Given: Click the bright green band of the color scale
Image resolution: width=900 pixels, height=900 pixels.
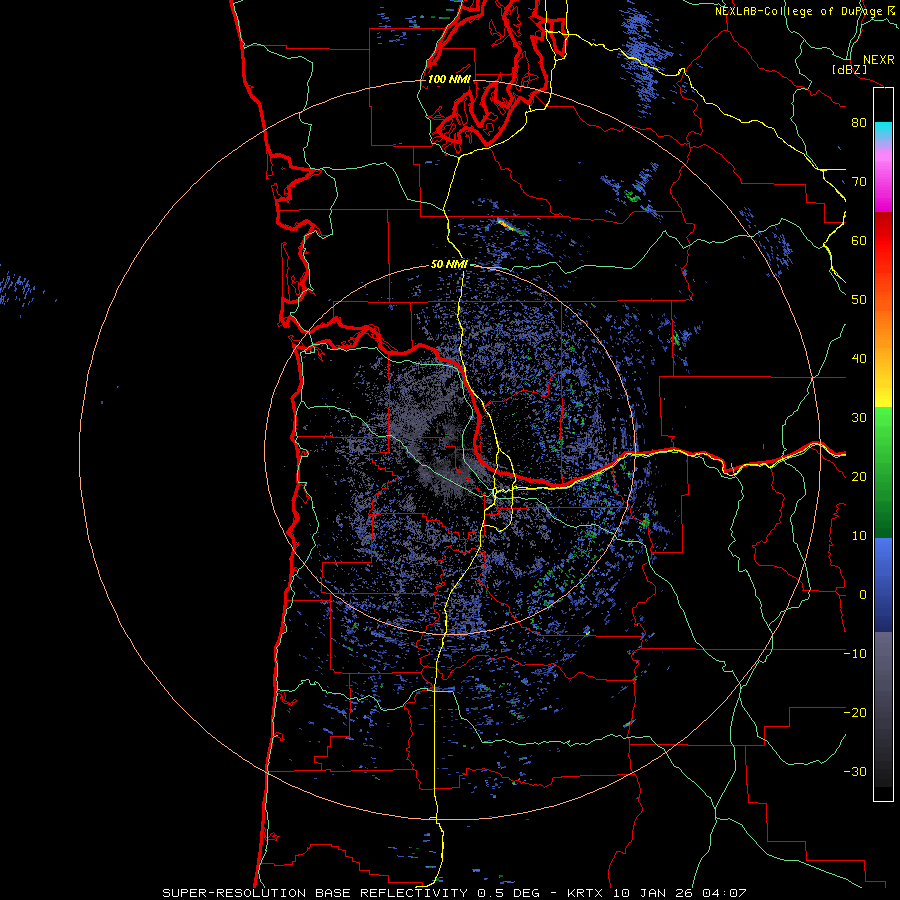Looking at the screenshot, I should click(883, 428).
